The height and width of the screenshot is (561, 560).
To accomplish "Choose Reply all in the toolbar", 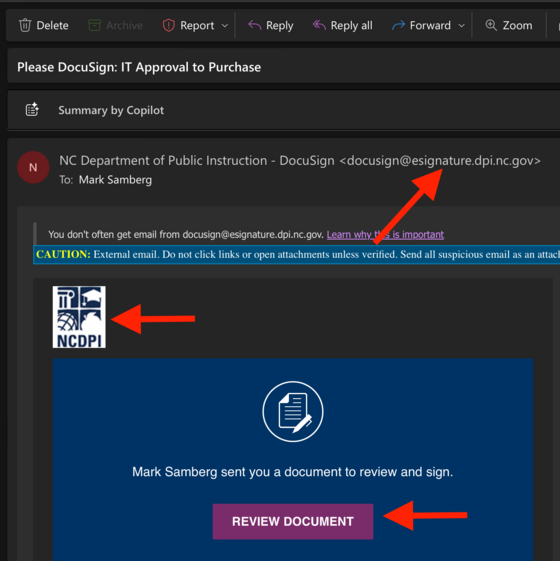I will (x=342, y=25).
